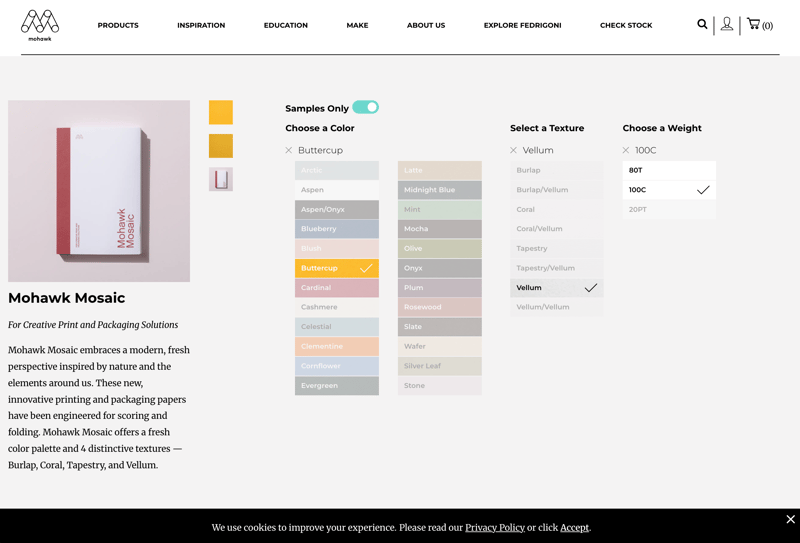Select the 80T weight

pos(669,170)
